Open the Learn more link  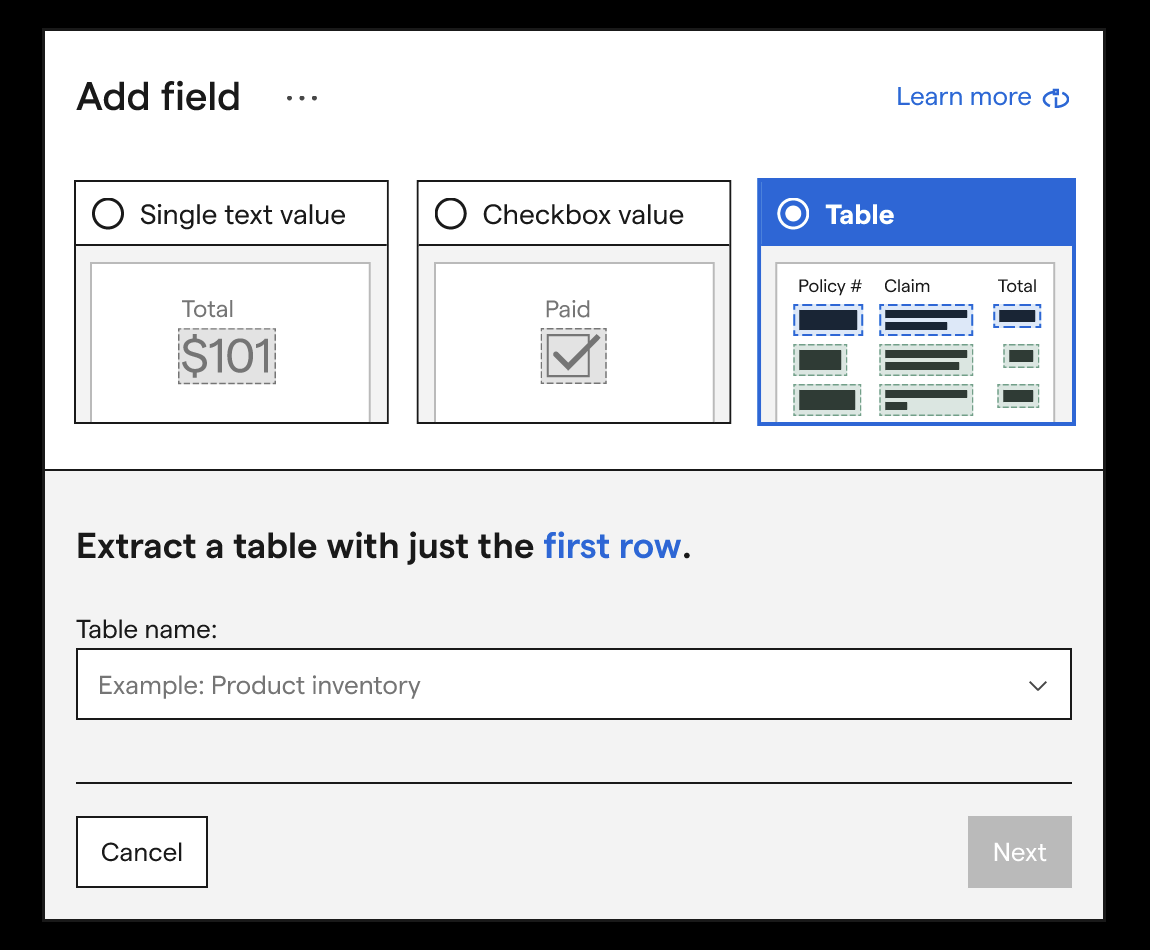(x=963, y=96)
